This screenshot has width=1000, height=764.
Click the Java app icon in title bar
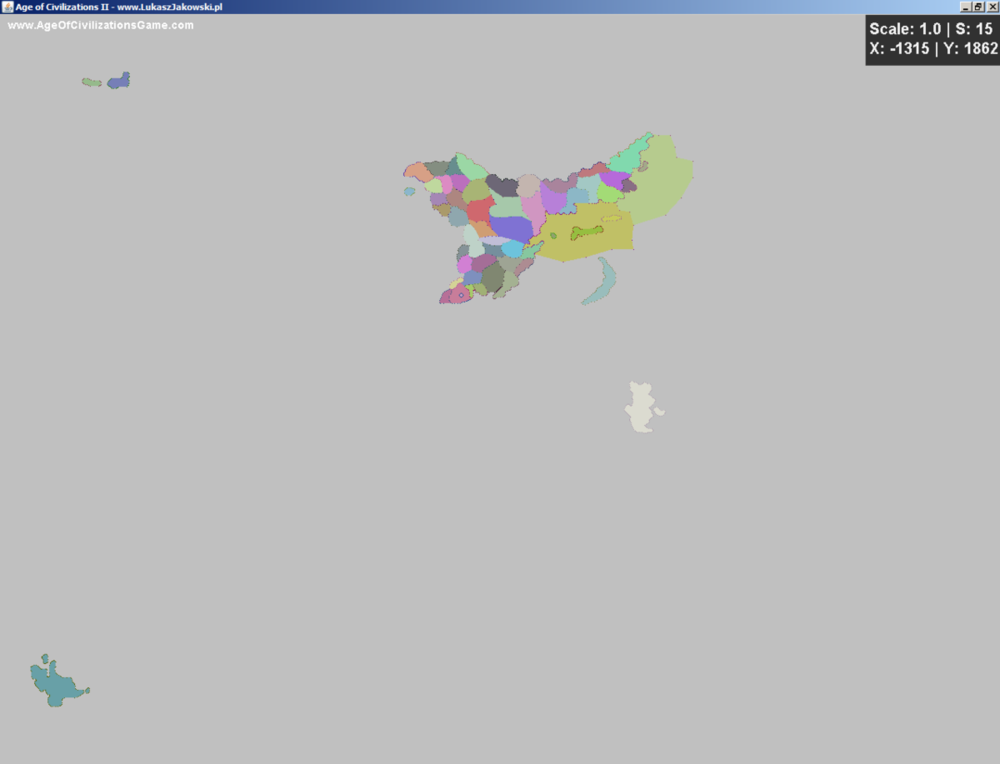coord(8,7)
